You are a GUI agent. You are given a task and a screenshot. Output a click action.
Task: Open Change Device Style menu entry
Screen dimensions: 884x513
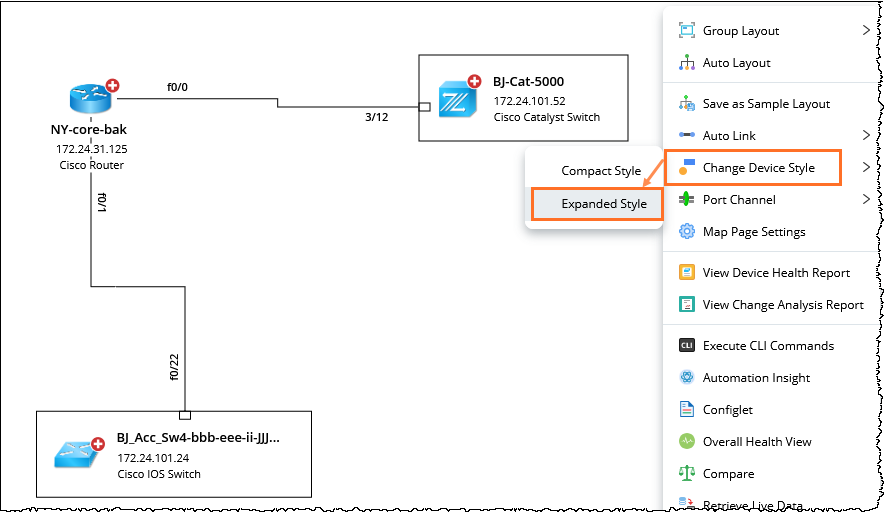758,168
